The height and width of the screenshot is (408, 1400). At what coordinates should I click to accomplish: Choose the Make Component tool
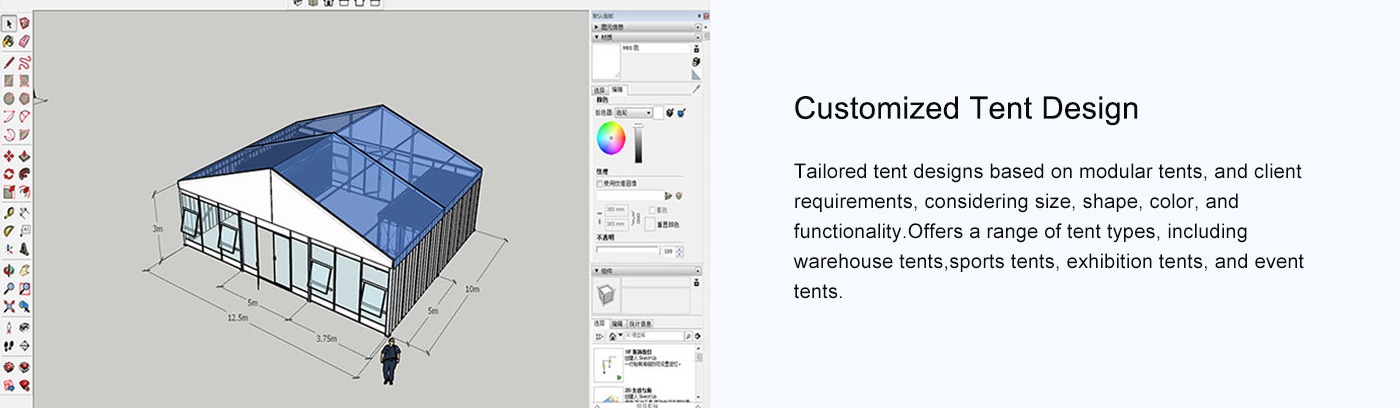point(24,23)
